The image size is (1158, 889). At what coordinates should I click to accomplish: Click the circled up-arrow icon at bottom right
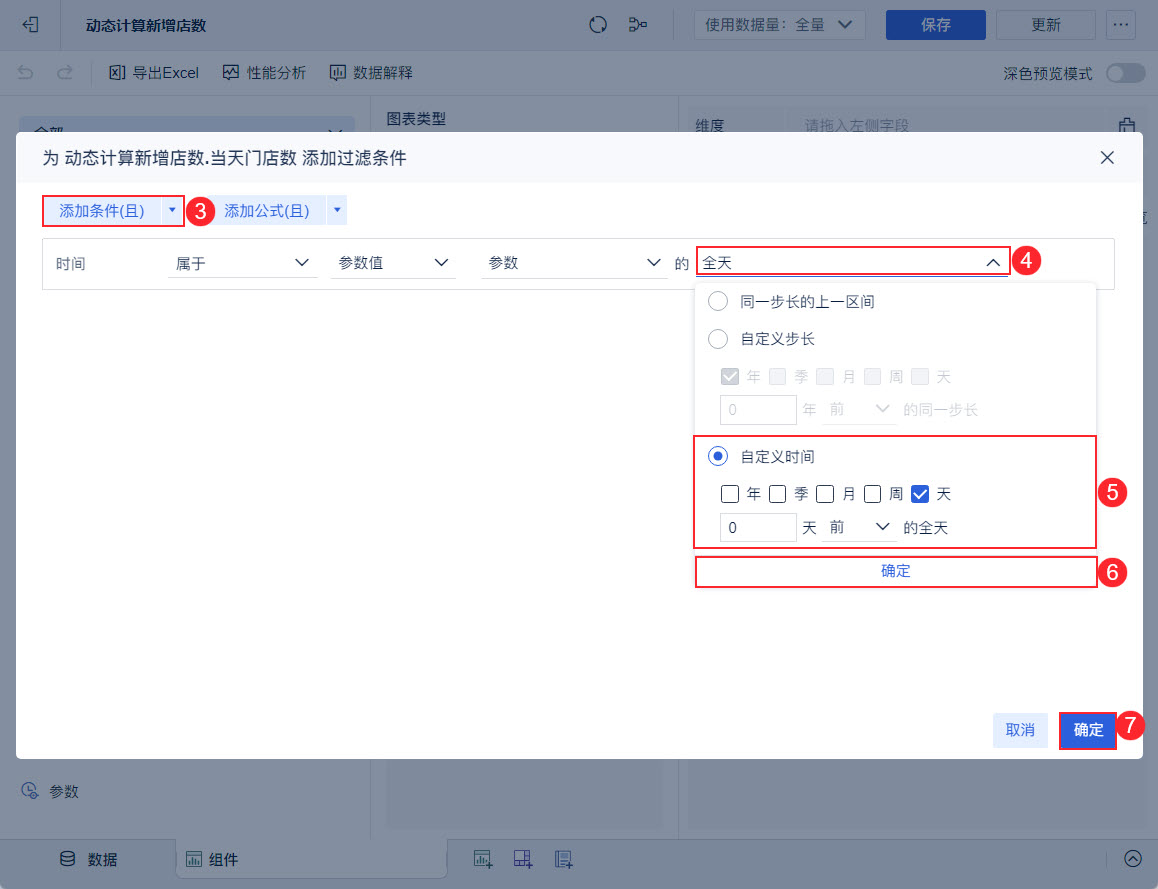click(x=1133, y=858)
